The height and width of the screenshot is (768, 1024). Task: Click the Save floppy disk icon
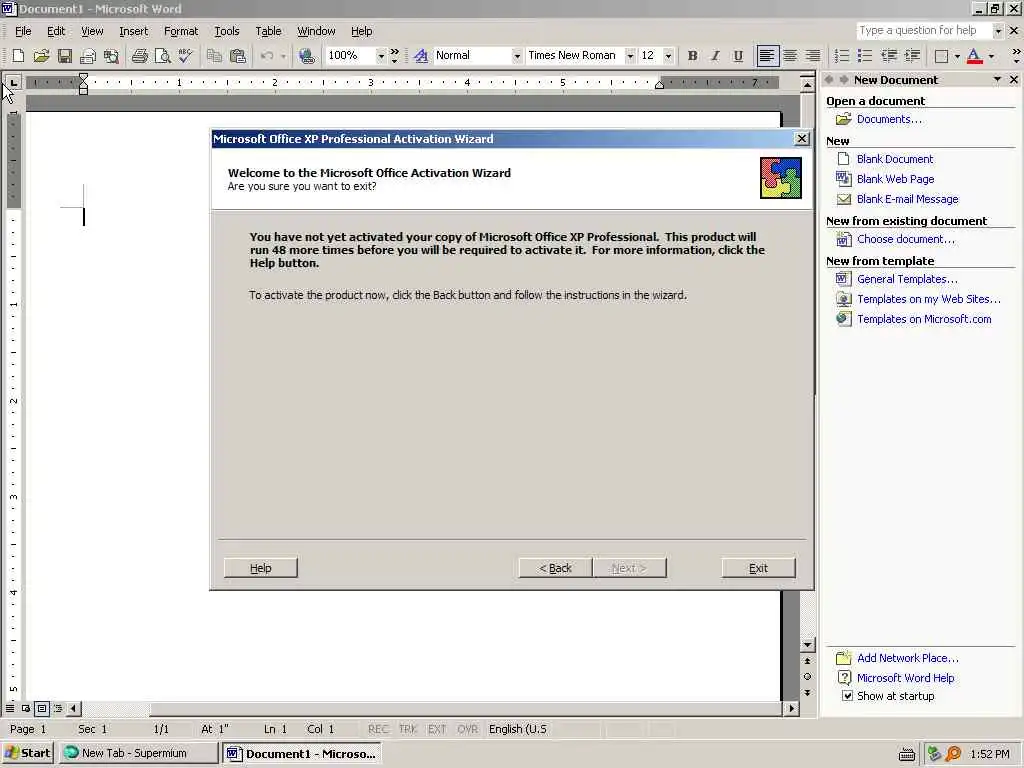(64, 56)
